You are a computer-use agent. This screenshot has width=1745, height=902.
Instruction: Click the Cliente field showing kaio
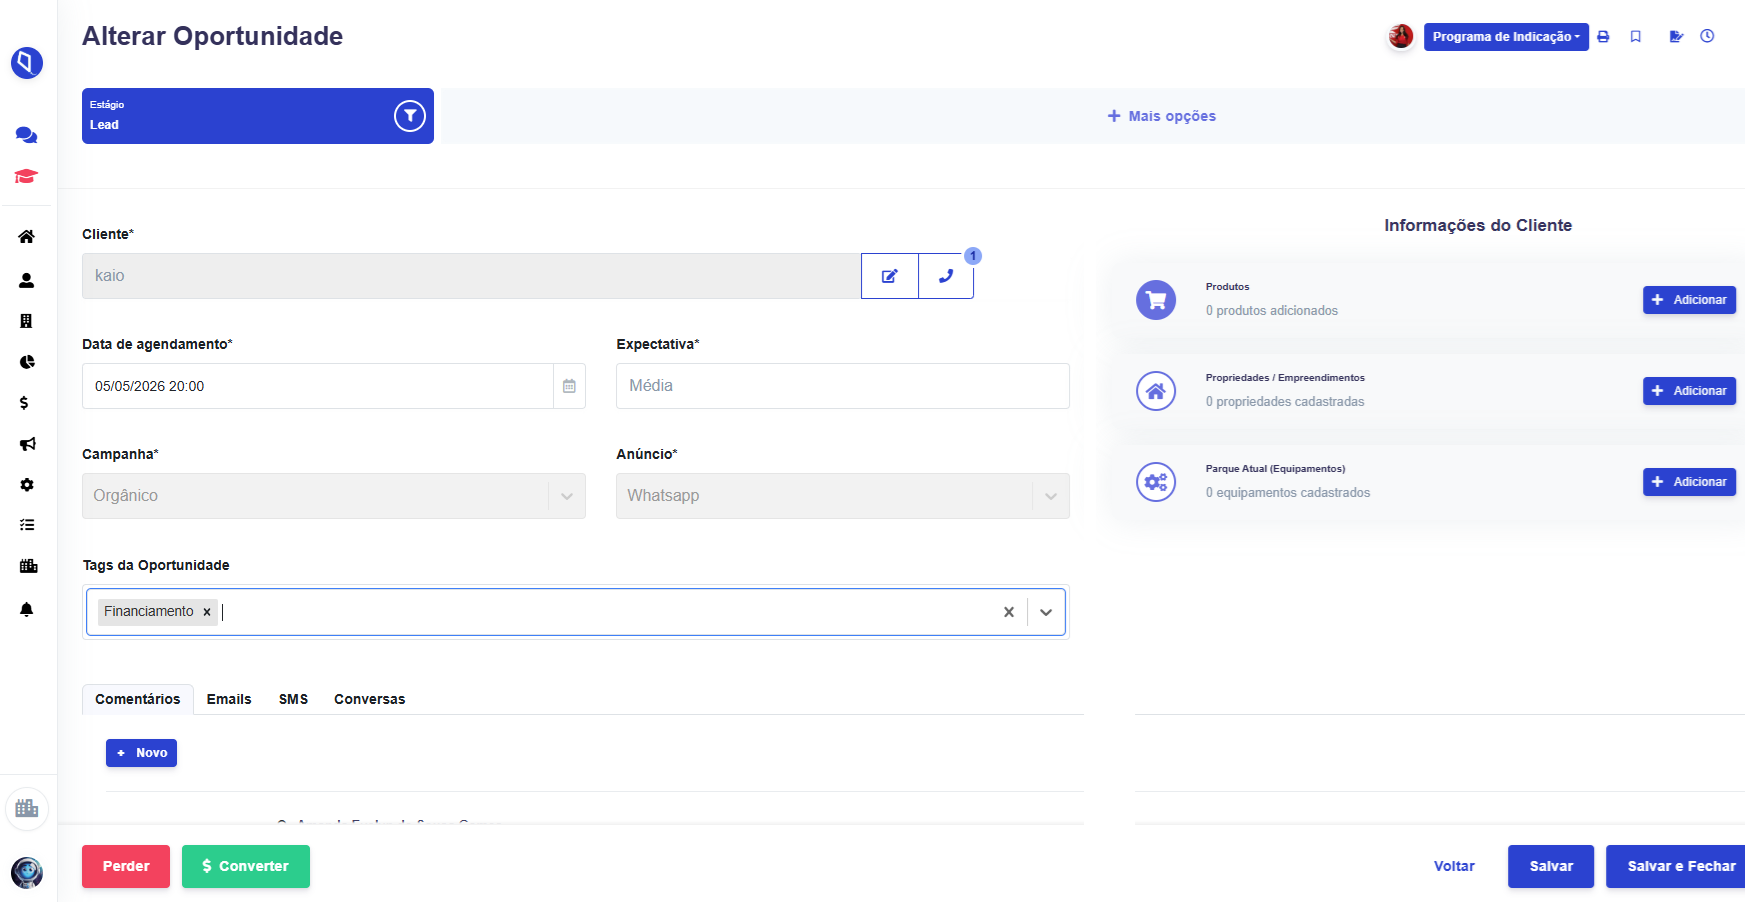pos(471,276)
